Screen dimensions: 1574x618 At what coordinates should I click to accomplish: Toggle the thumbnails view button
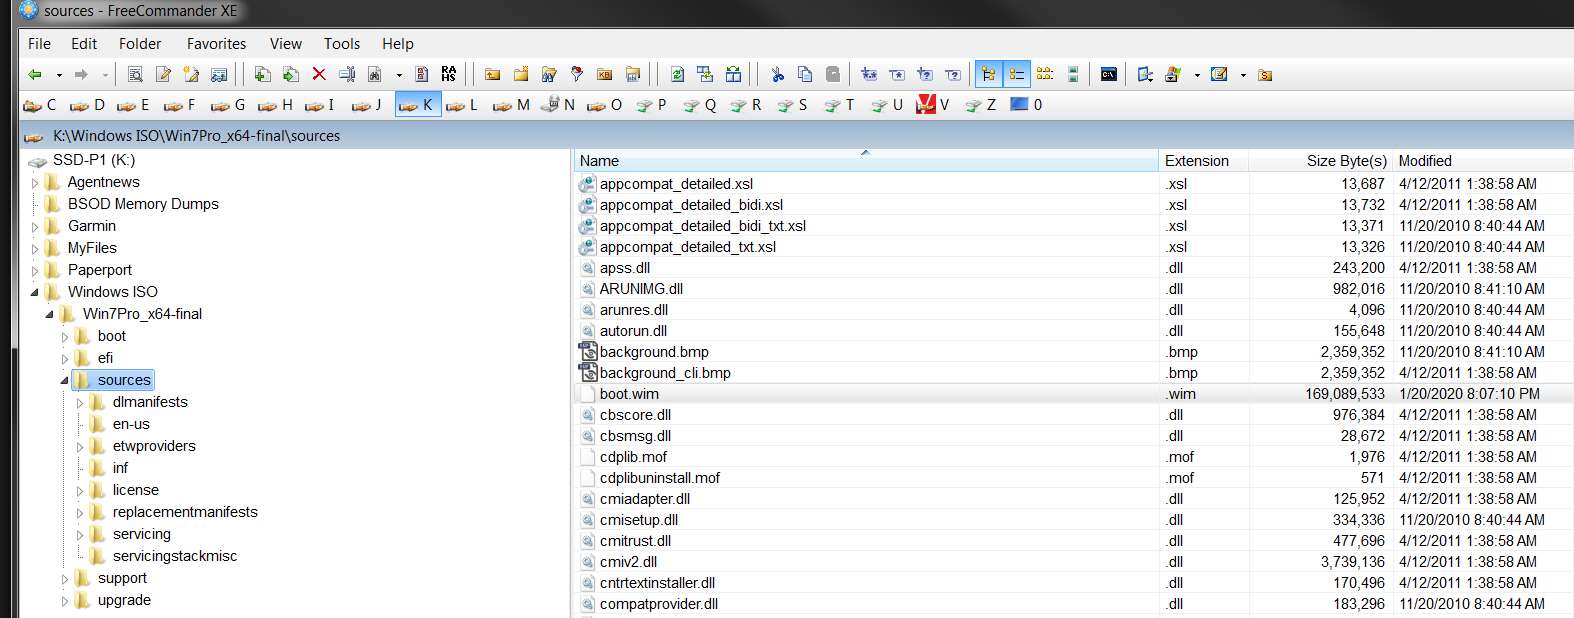(x=1073, y=75)
